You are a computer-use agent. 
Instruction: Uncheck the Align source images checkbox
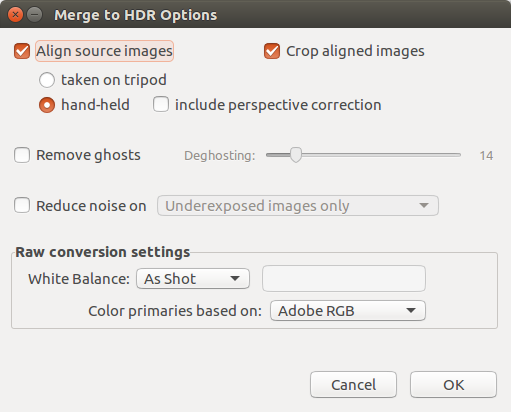coord(22,51)
